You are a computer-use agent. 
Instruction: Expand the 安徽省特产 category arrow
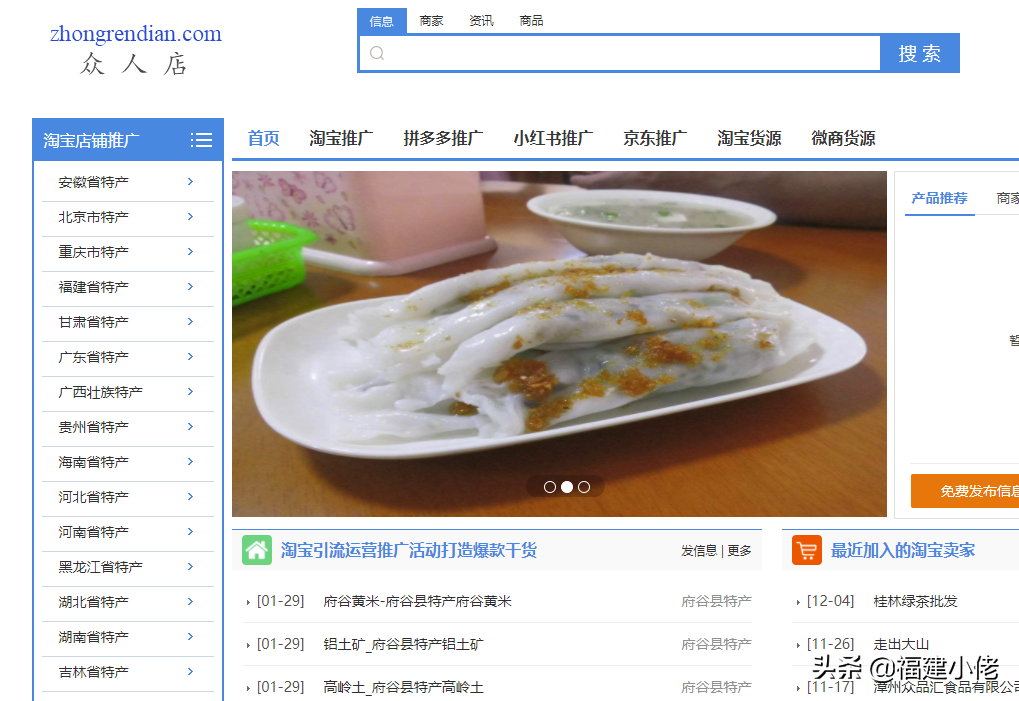point(190,182)
